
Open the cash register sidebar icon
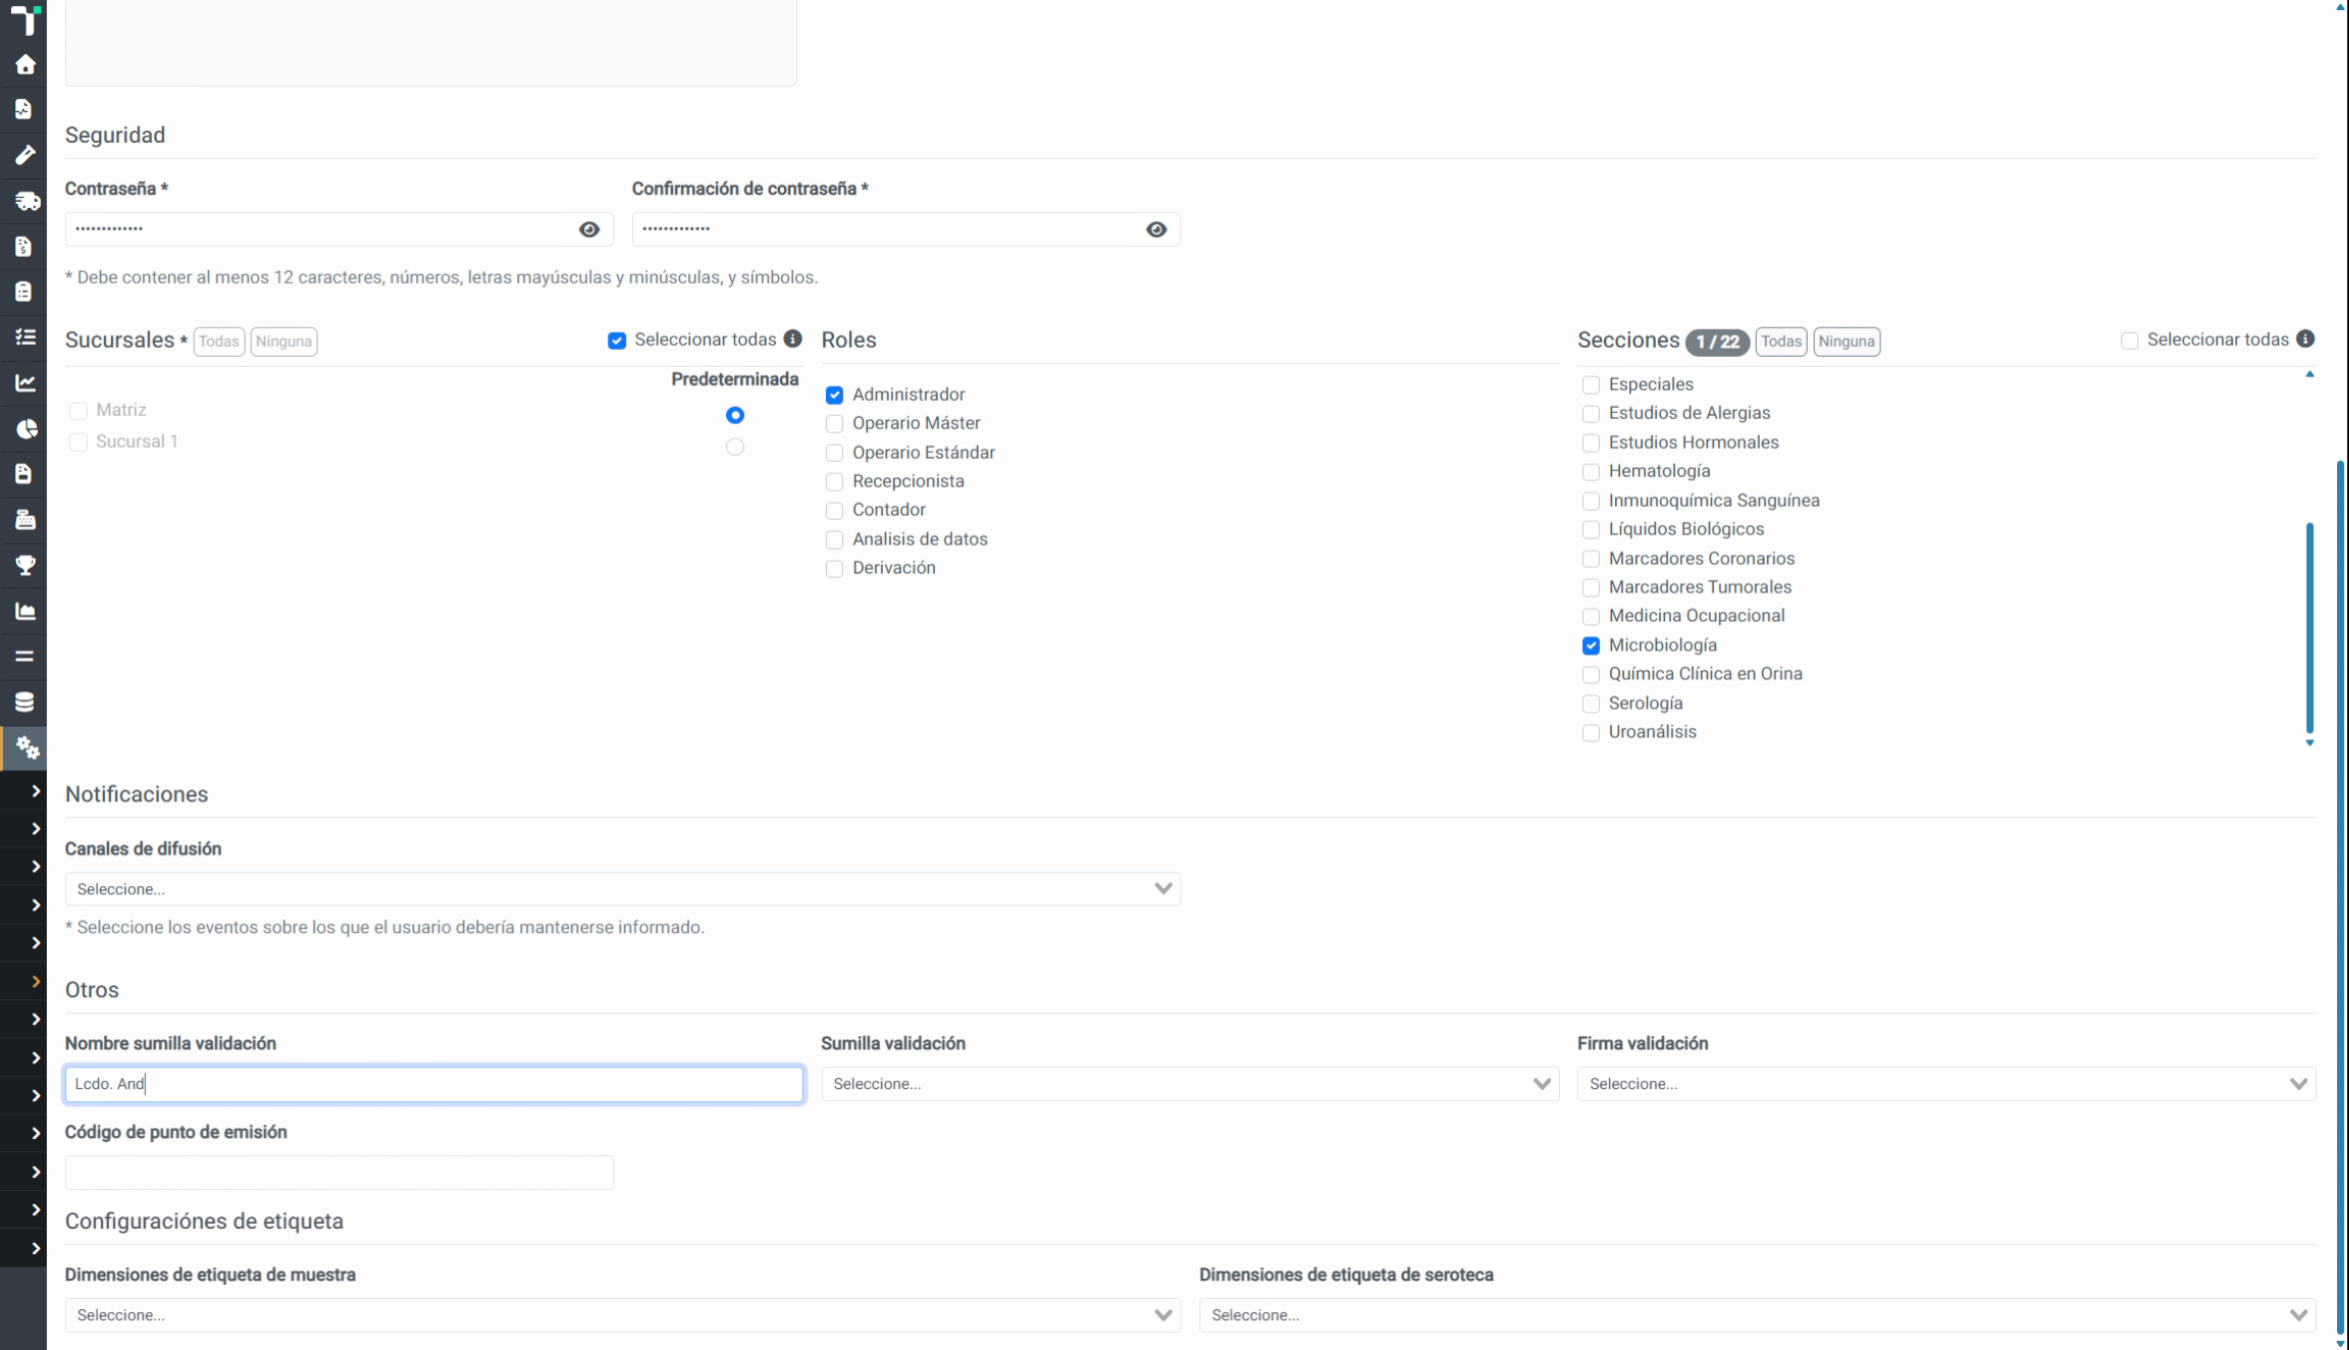click(24, 520)
